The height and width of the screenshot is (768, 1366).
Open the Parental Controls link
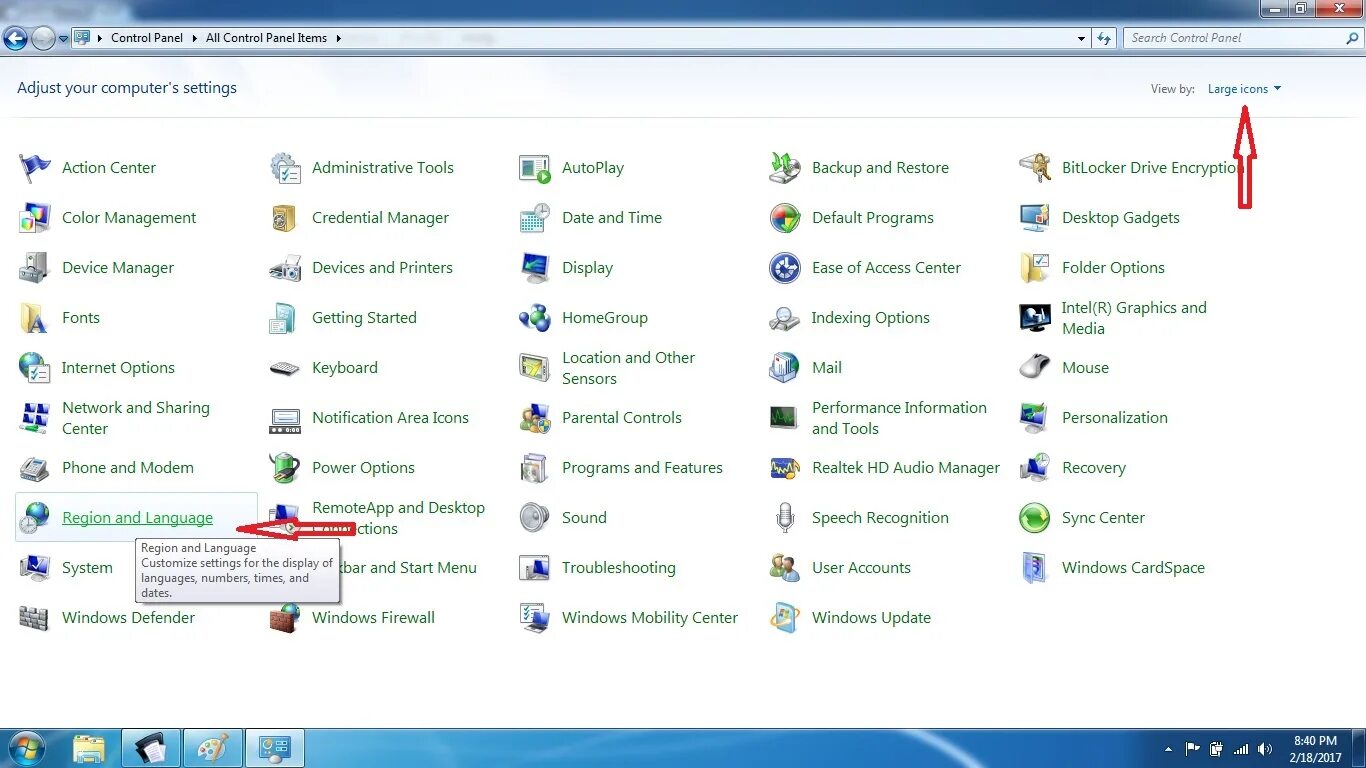pyautogui.click(x=622, y=418)
